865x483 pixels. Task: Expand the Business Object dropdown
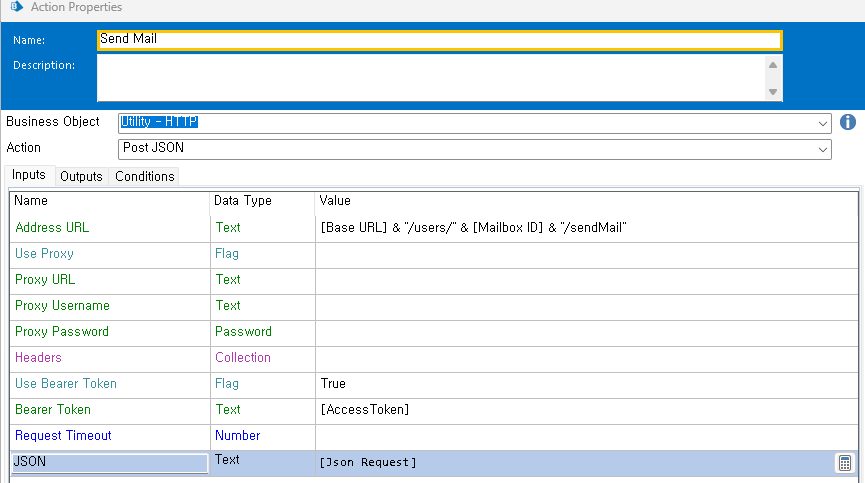823,123
